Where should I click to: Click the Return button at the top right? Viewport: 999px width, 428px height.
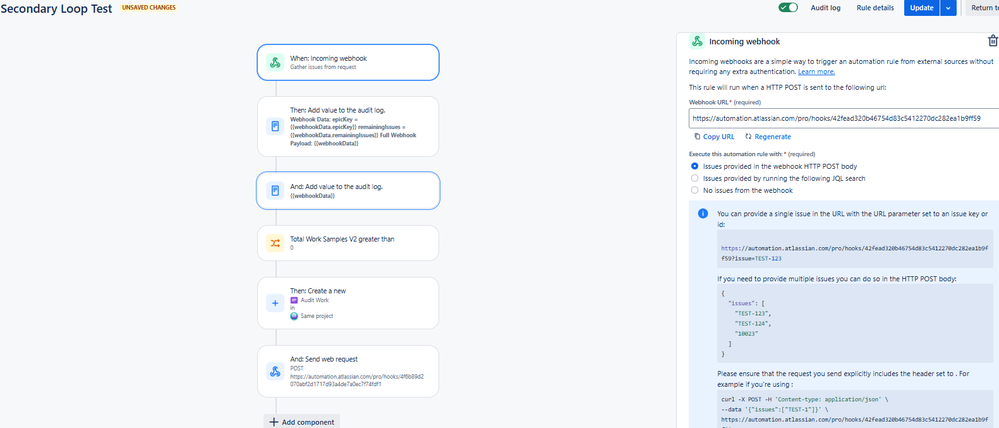pyautogui.click(x=982, y=8)
